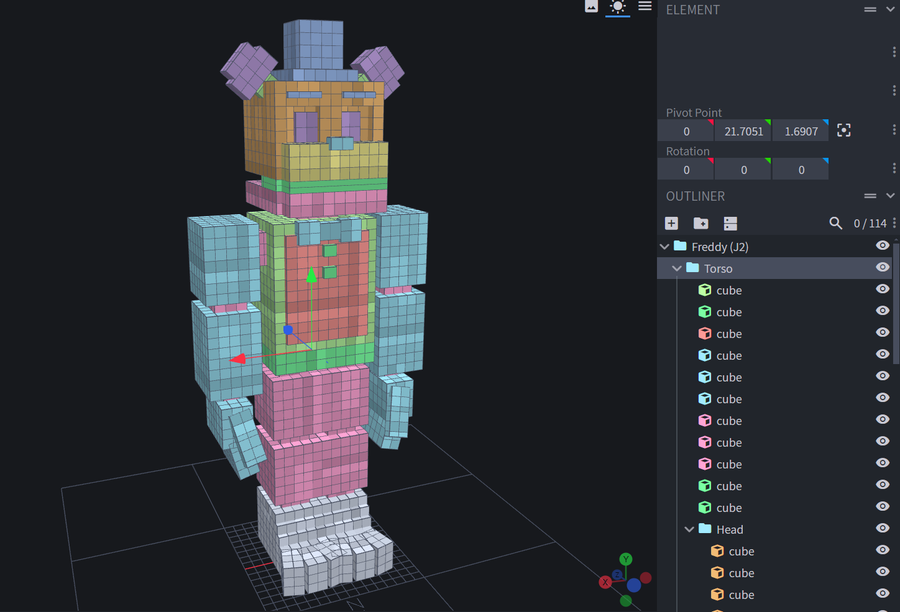
Task: Collapse the Torso group
Action: (677, 268)
